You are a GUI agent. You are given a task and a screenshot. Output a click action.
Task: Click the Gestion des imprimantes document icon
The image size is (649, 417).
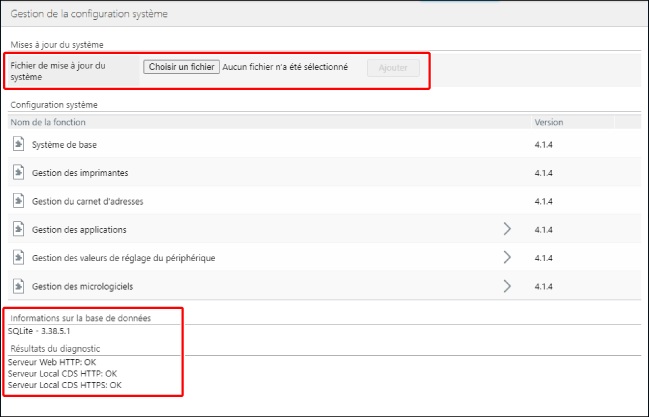(18, 173)
